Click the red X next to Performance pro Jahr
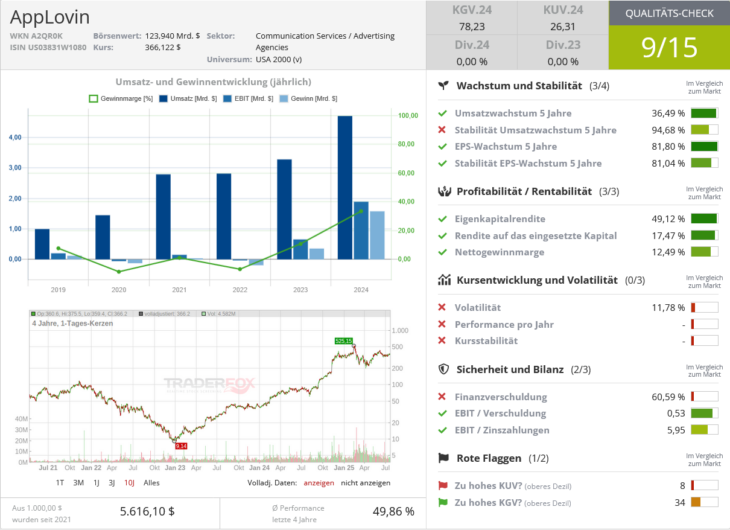Screen dimensions: 730x530 click(442, 324)
